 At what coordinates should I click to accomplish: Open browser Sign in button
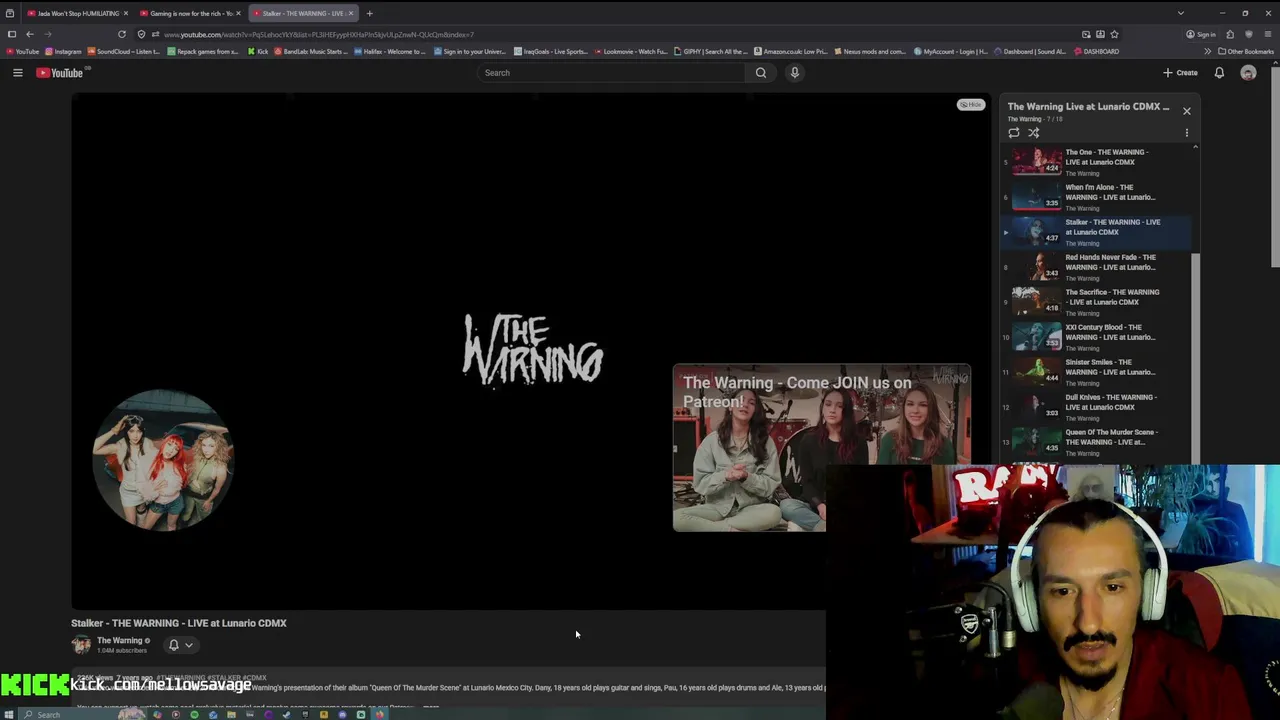coord(1201,34)
